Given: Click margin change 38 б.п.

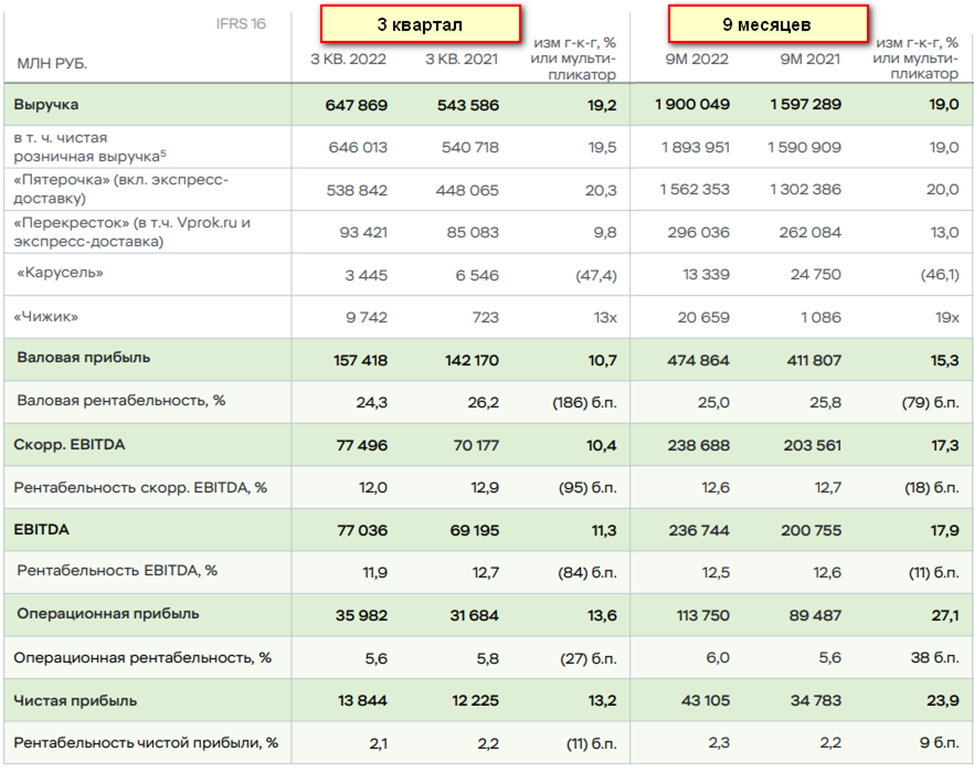Looking at the screenshot, I should click(x=935, y=658).
